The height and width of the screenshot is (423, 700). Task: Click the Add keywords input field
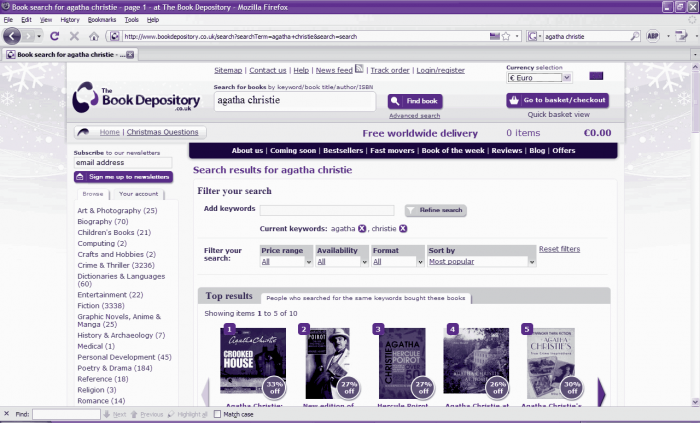tap(327, 210)
